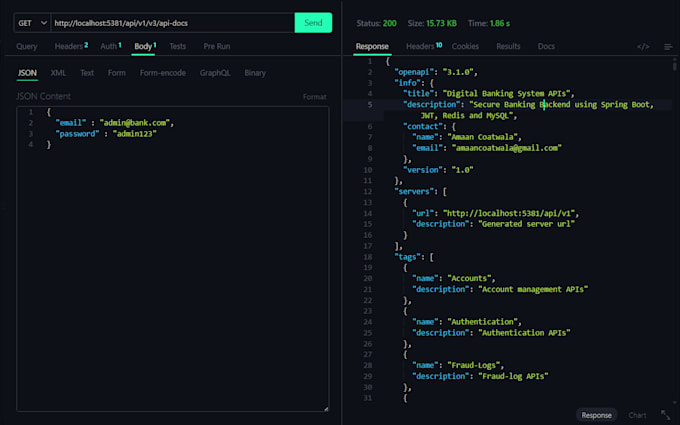Select the Text body type
This screenshot has height=425, width=680.
(x=87, y=73)
